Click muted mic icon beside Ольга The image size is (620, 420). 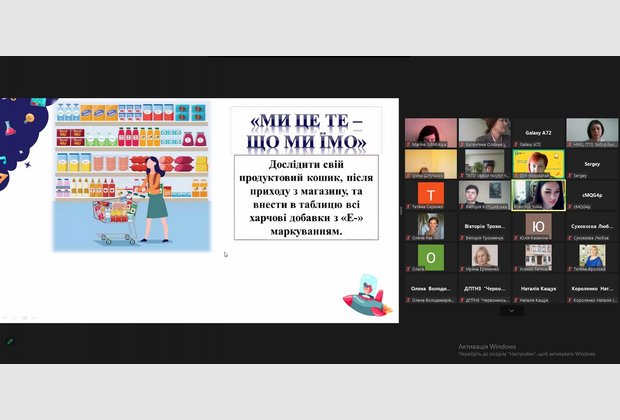coord(408,269)
